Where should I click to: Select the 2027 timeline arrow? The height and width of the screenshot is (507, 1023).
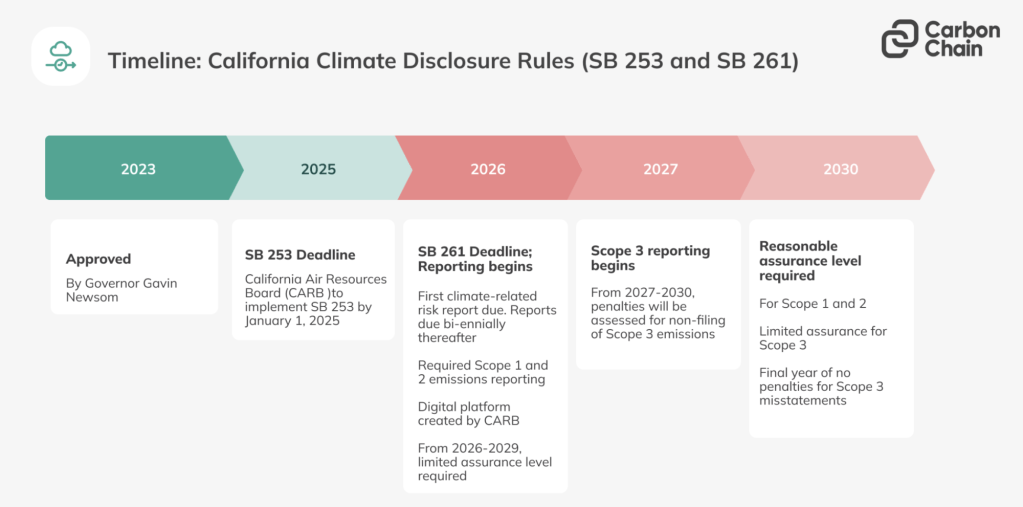click(x=660, y=168)
